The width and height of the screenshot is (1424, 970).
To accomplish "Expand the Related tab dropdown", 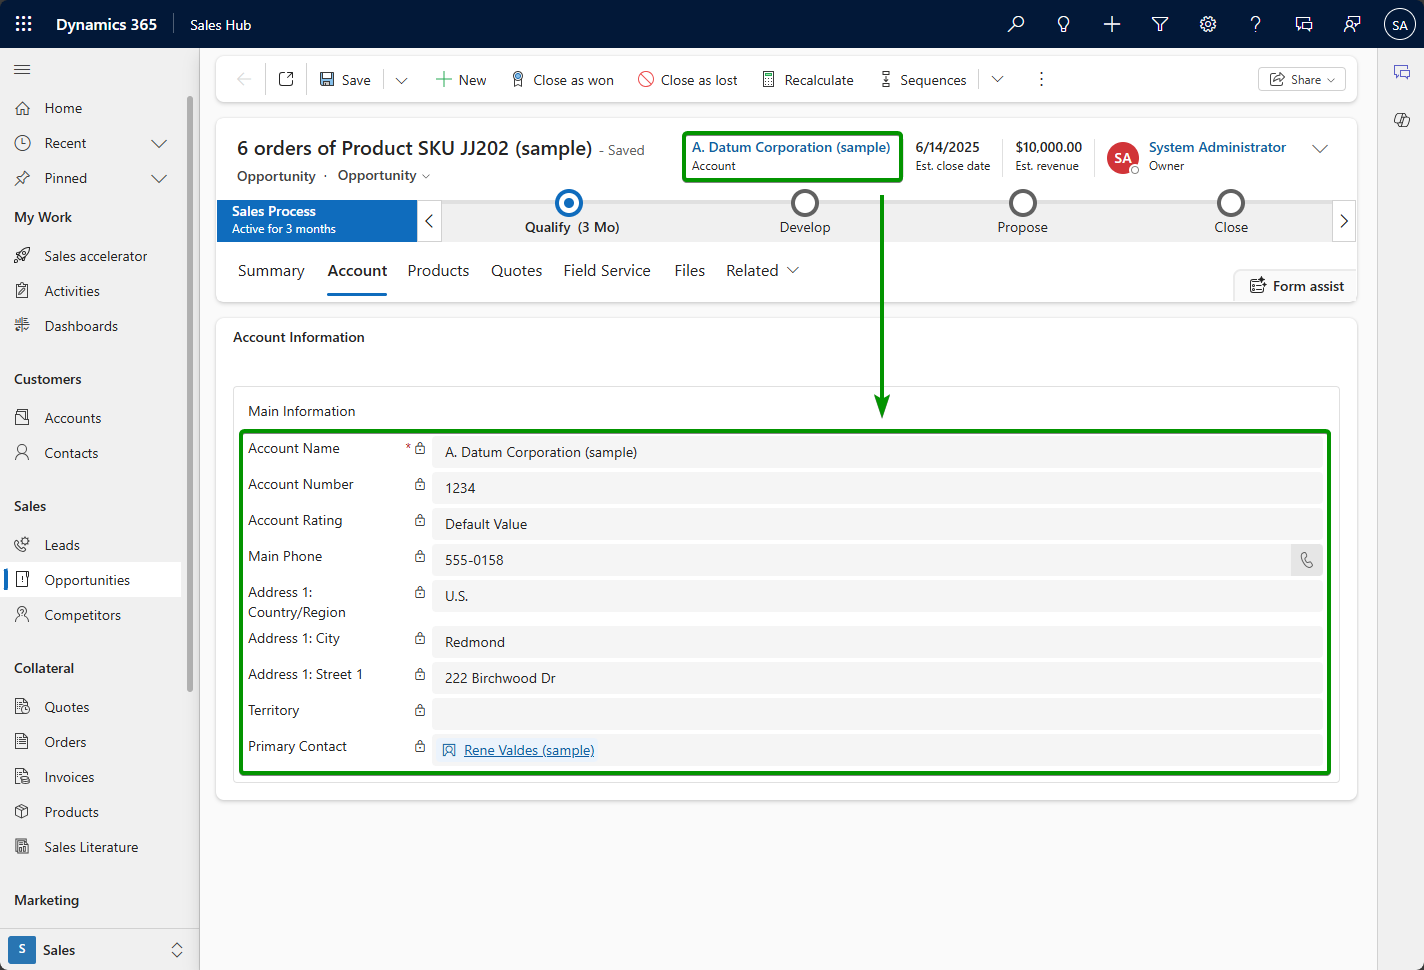I will (763, 271).
